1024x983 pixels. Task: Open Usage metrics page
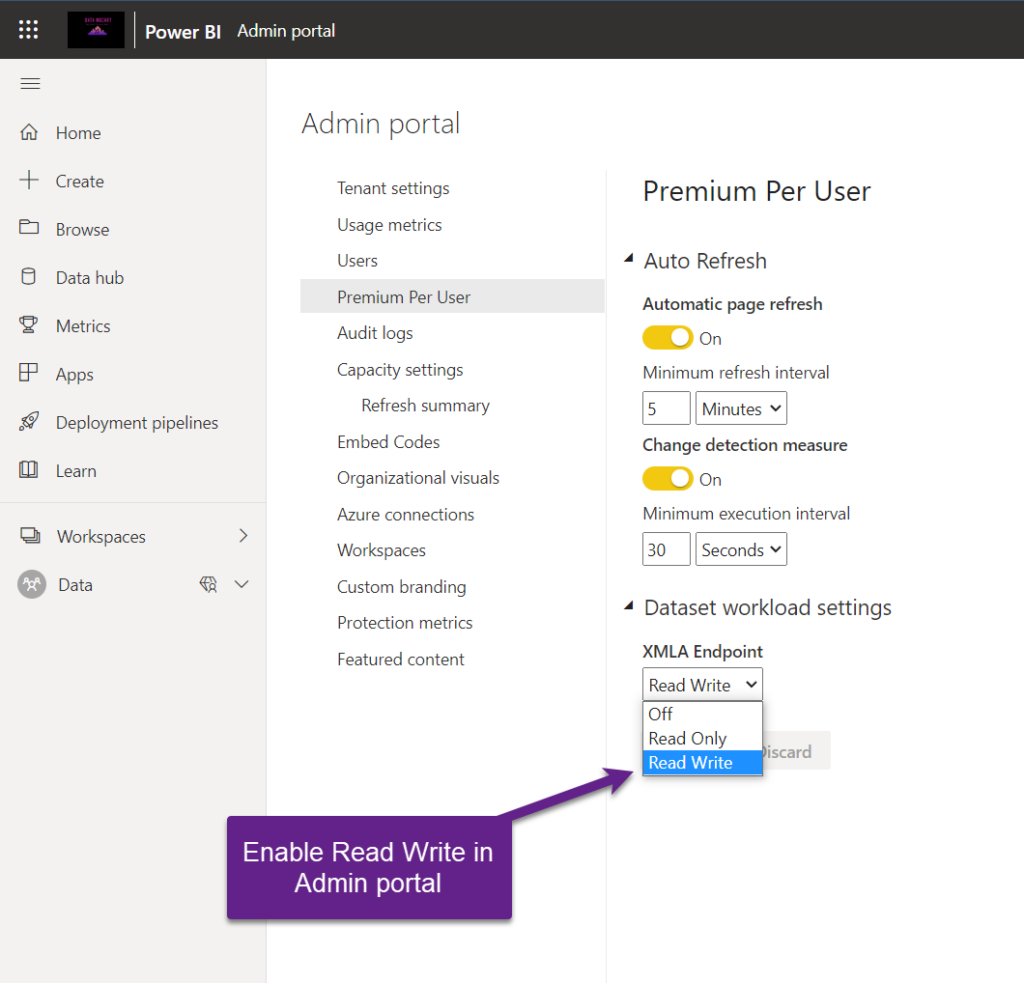389,225
